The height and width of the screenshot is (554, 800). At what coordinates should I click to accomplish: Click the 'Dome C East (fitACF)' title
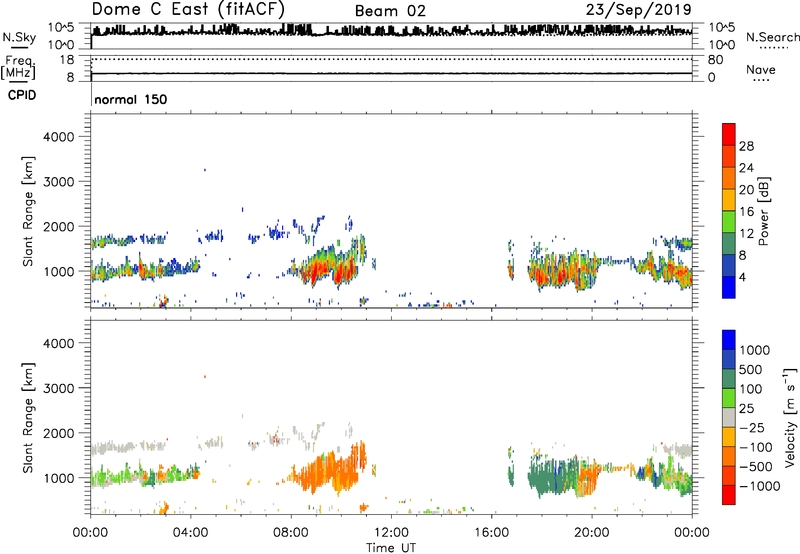(188, 9)
